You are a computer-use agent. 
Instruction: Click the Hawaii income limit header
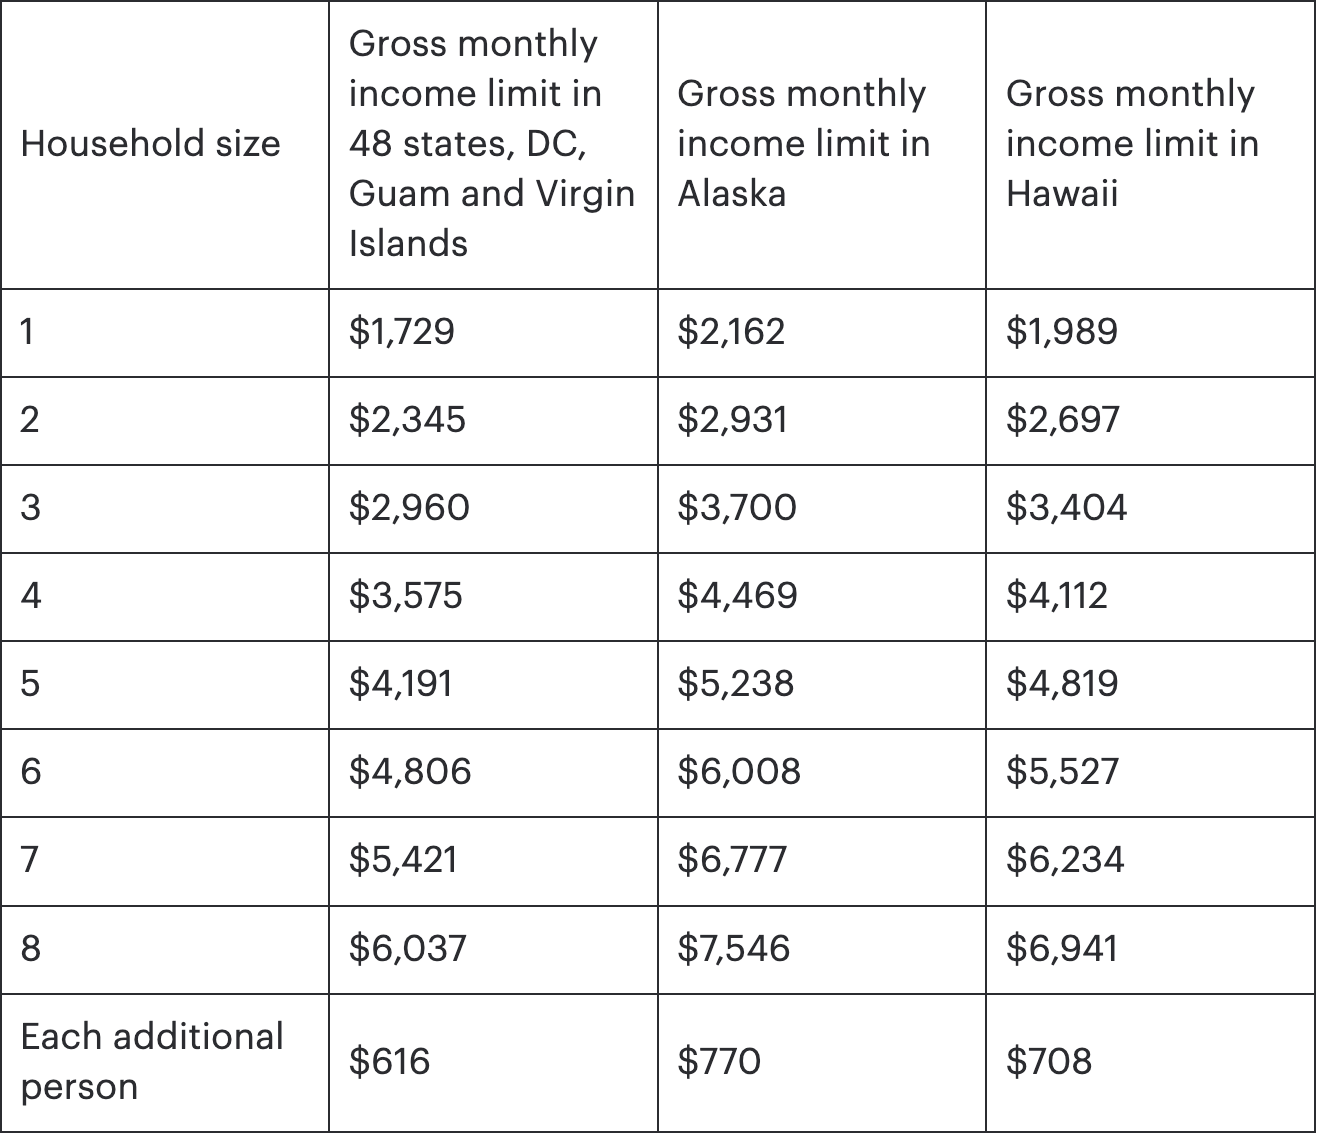pos(1131,143)
